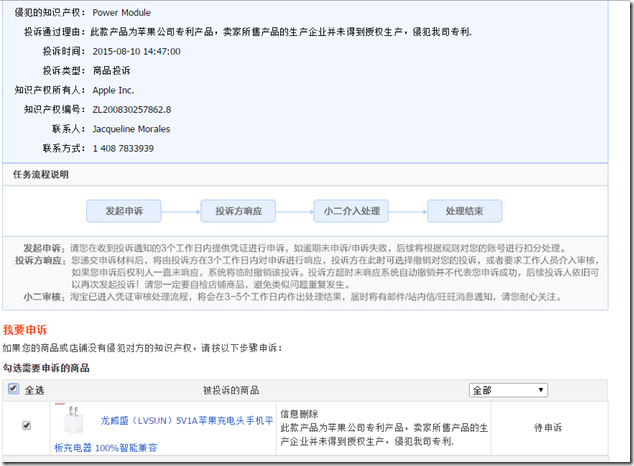Click the Apple Inc. owner value

113,90
